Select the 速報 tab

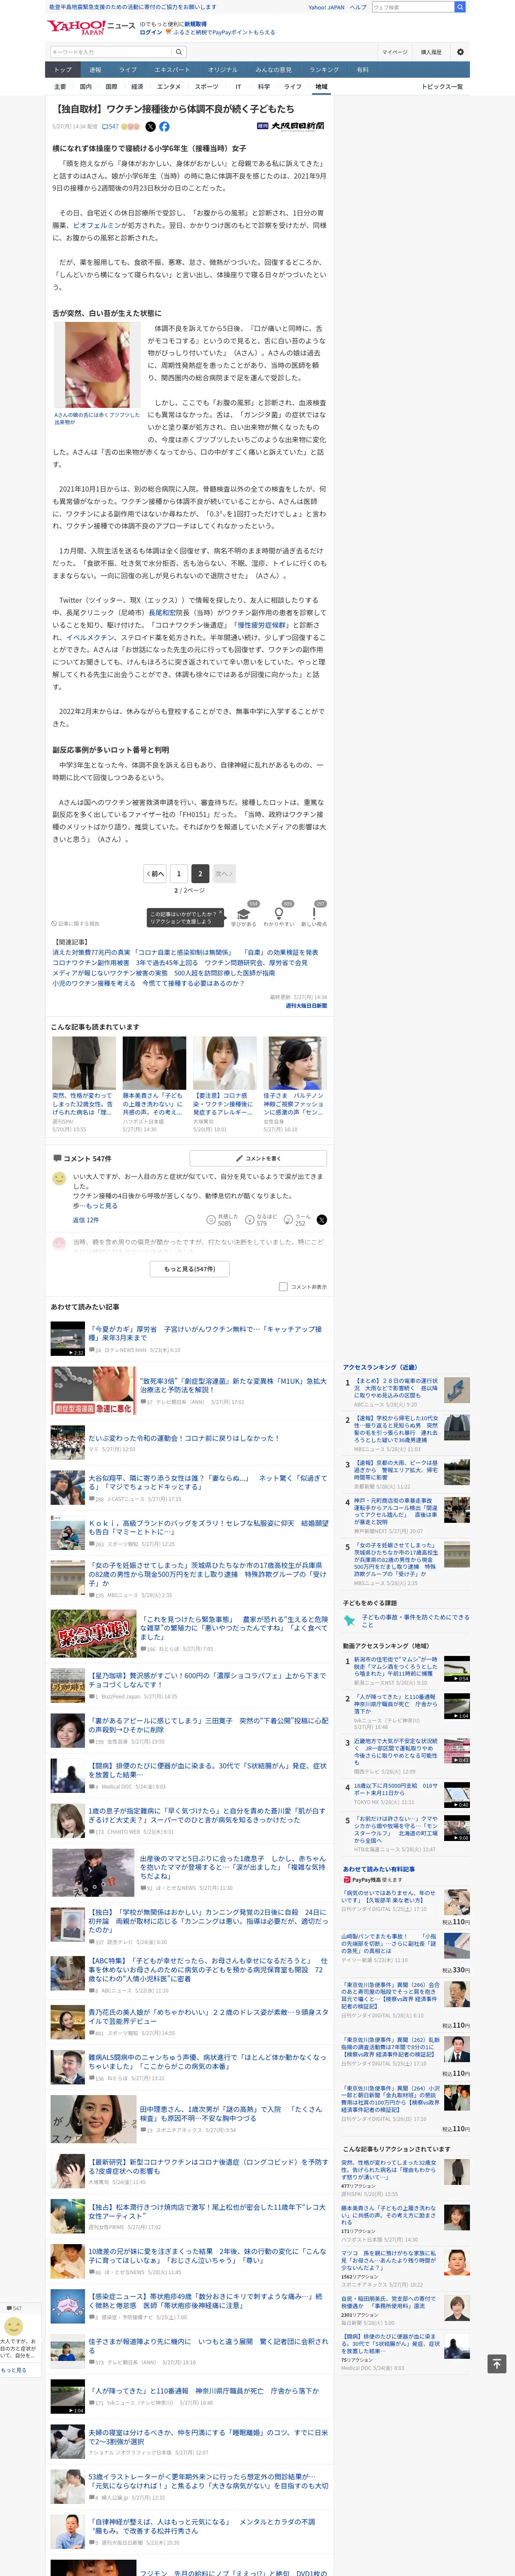point(95,70)
